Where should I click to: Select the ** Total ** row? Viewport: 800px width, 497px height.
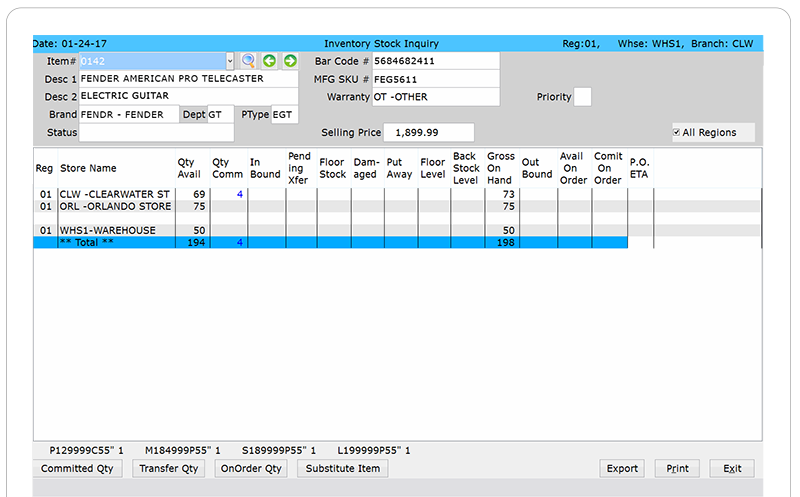[x=331, y=242]
